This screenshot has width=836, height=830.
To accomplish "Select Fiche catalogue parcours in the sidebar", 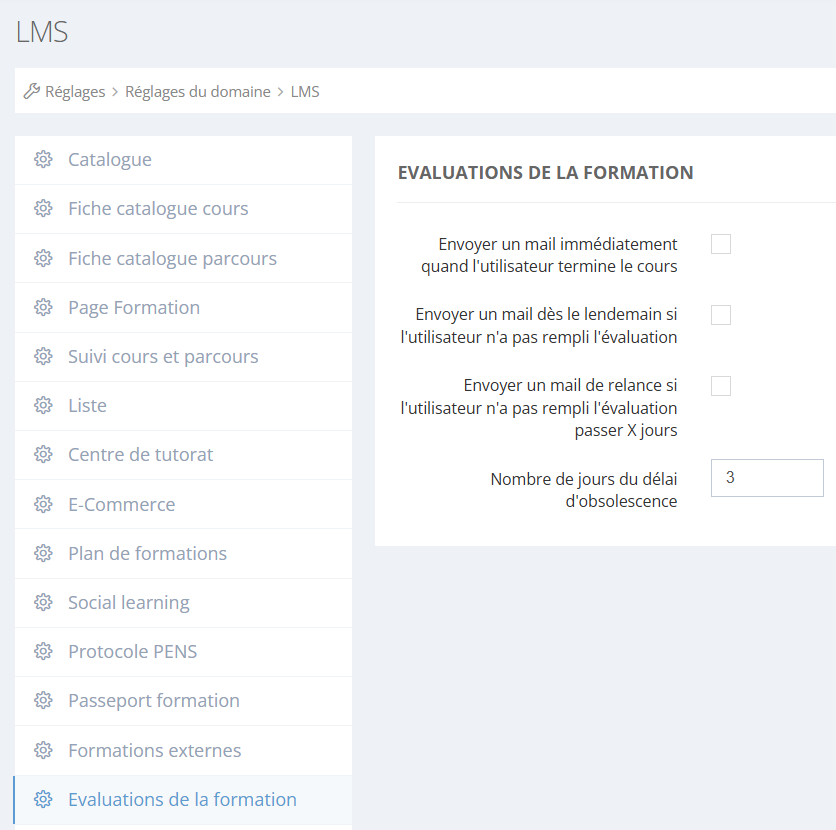I will tap(172, 259).
